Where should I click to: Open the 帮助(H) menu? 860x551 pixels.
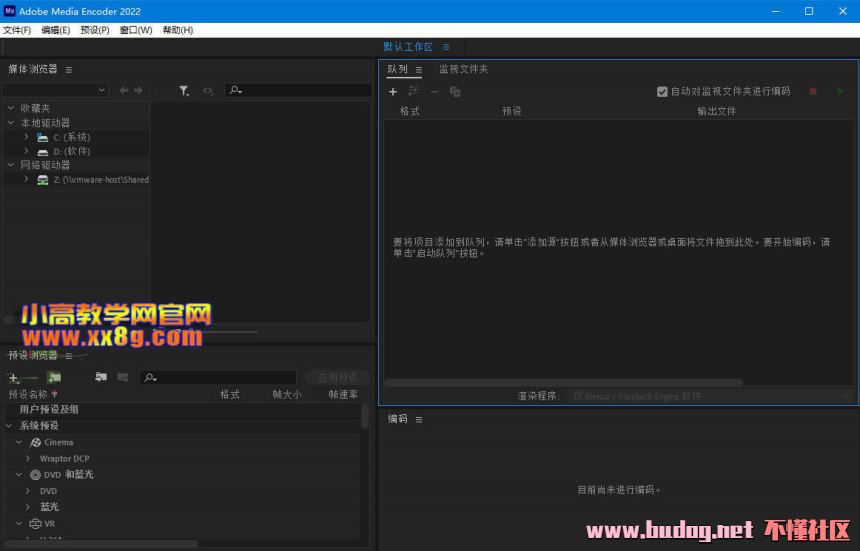point(178,30)
